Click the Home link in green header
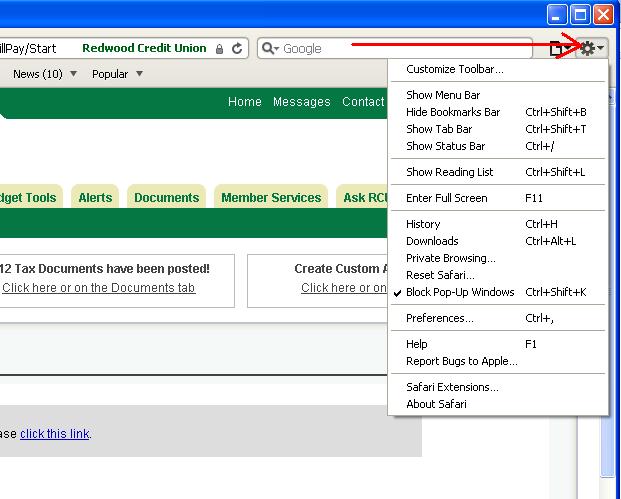The height and width of the screenshot is (499, 621). (x=244, y=102)
